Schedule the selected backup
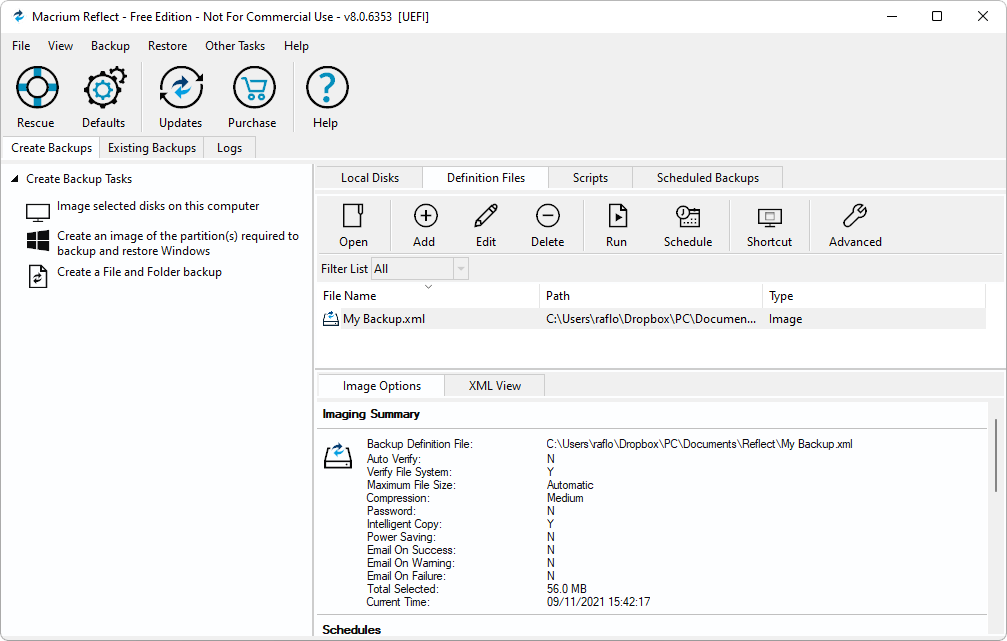 coord(687,224)
